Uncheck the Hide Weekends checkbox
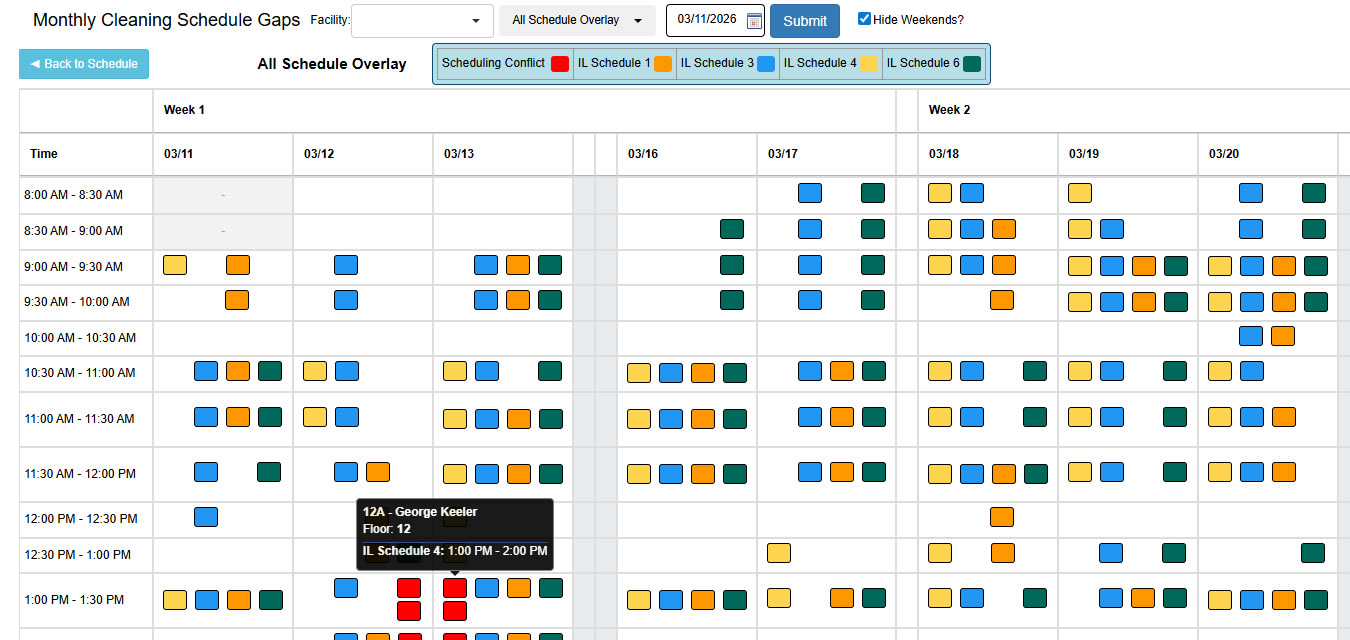Viewport: 1350px width, 640px height. click(x=862, y=17)
